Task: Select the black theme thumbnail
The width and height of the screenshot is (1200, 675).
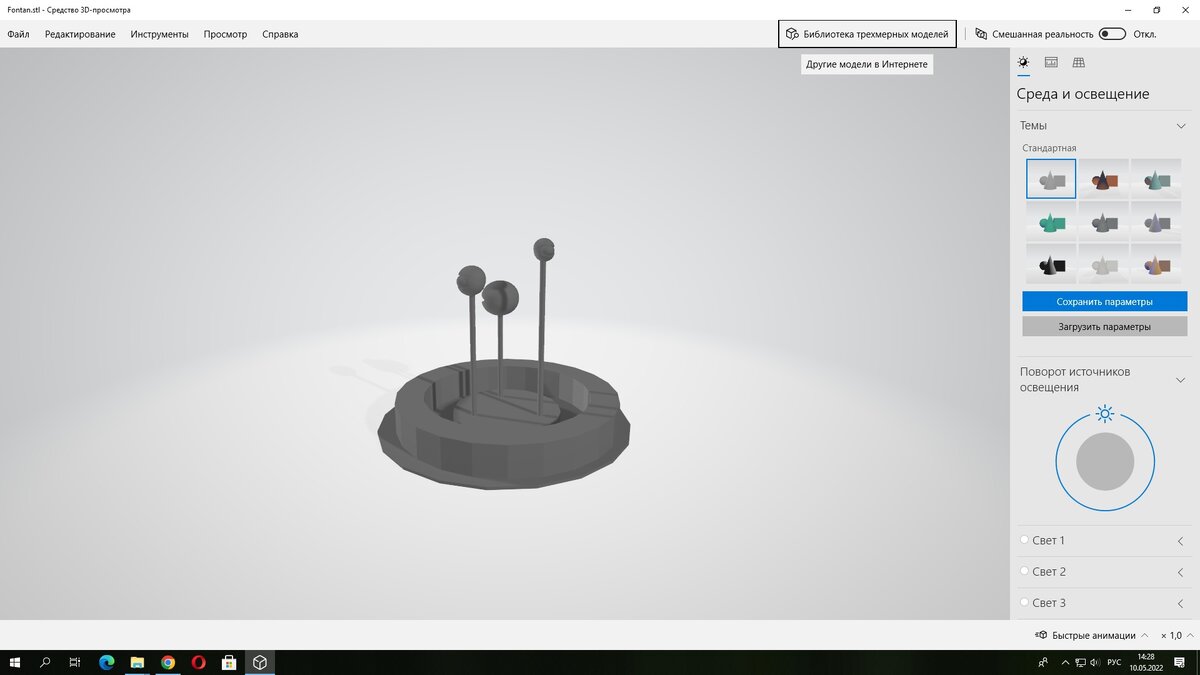Action: (1051, 263)
